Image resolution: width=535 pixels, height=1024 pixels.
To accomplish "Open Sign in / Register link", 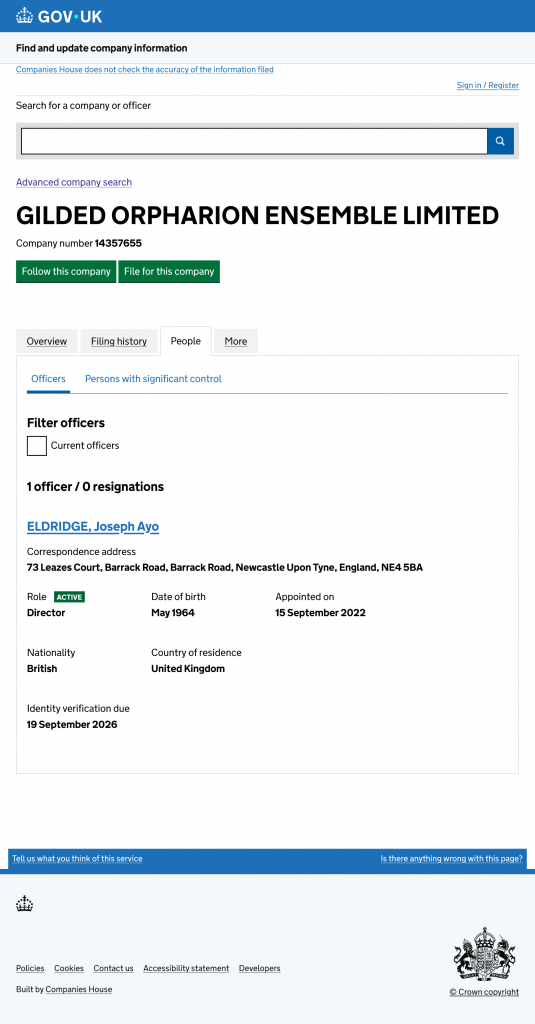I will (488, 86).
